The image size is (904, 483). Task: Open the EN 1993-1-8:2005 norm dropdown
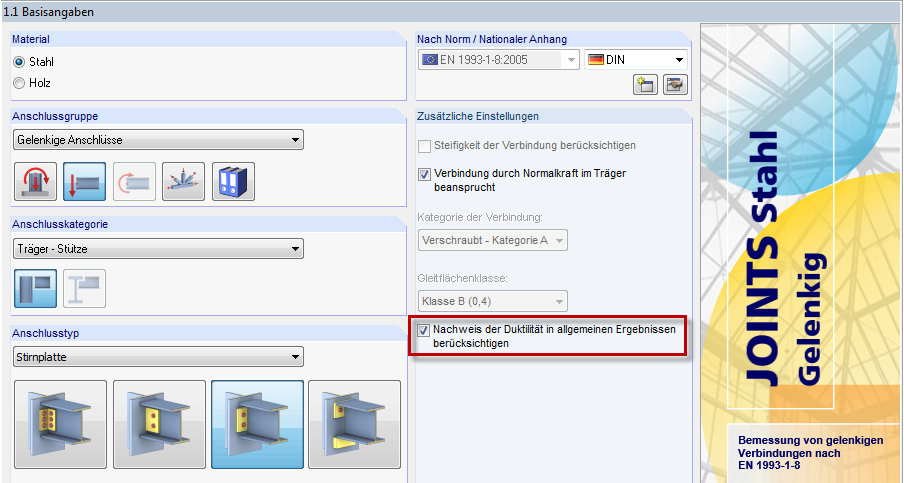[x=499, y=60]
